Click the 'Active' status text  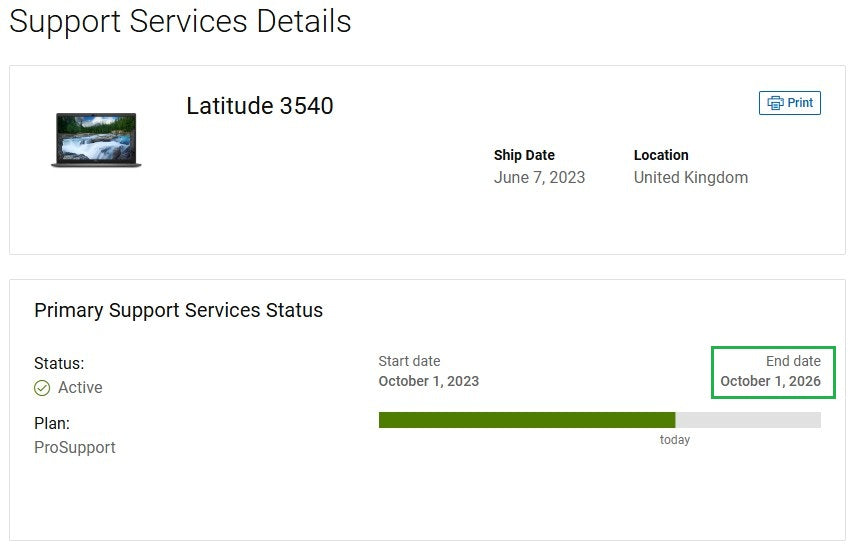tap(80, 388)
